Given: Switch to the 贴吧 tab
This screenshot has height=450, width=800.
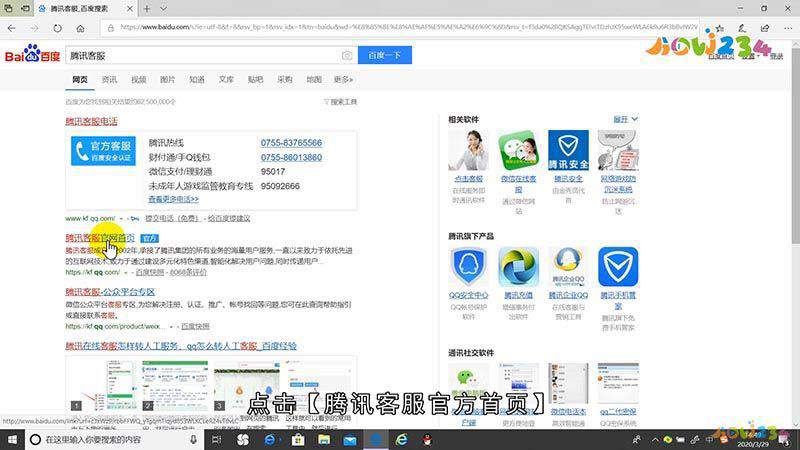Looking at the screenshot, I should pyautogui.click(x=255, y=80).
